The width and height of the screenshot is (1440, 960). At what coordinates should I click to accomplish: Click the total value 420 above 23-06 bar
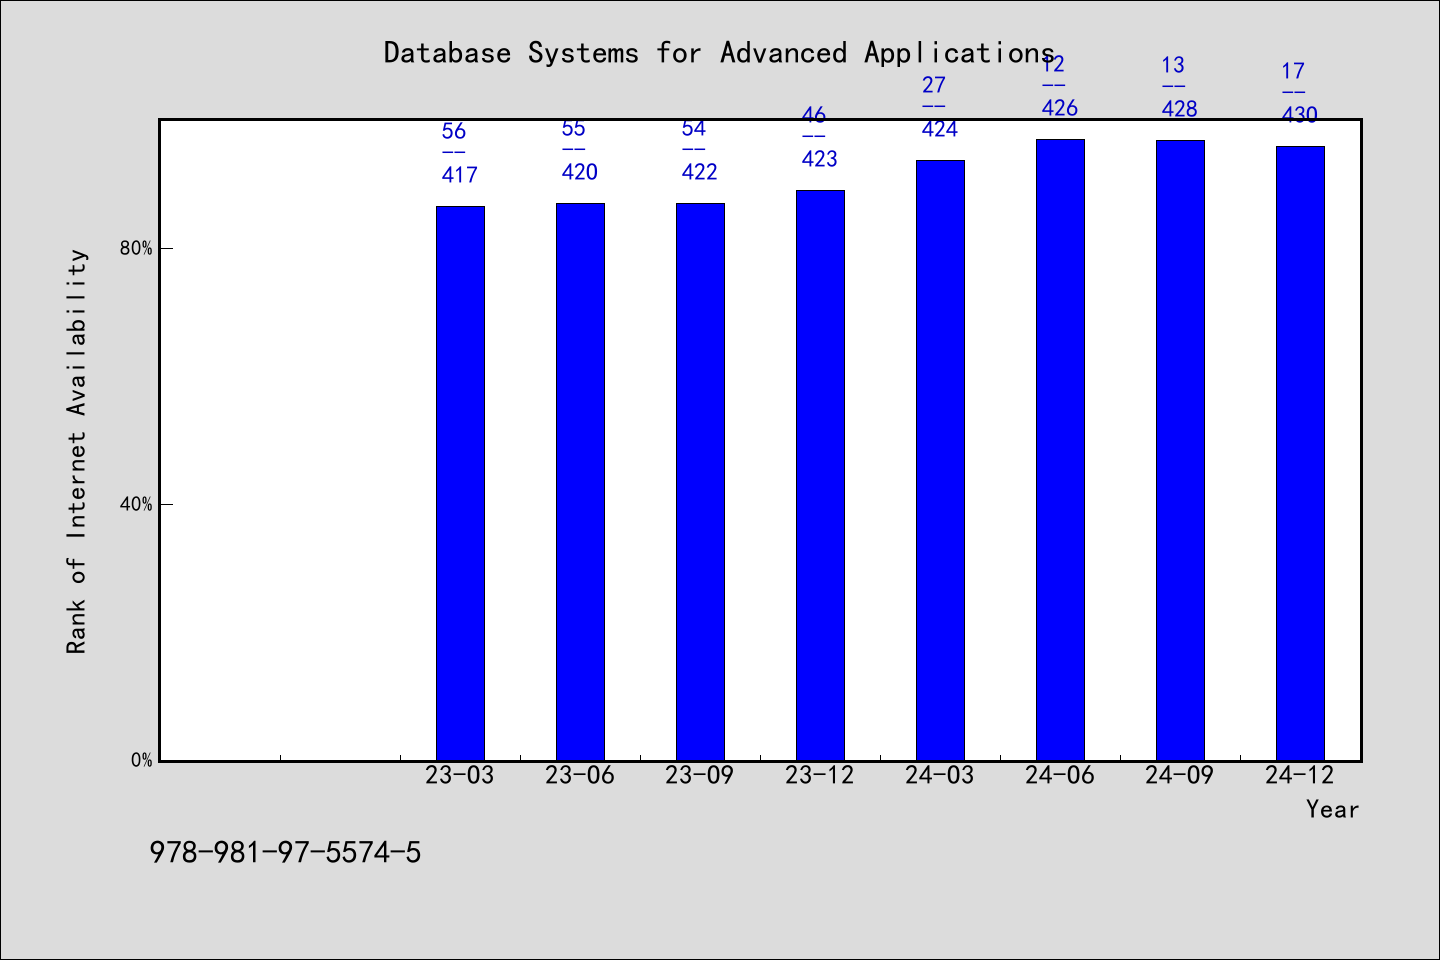click(x=580, y=172)
